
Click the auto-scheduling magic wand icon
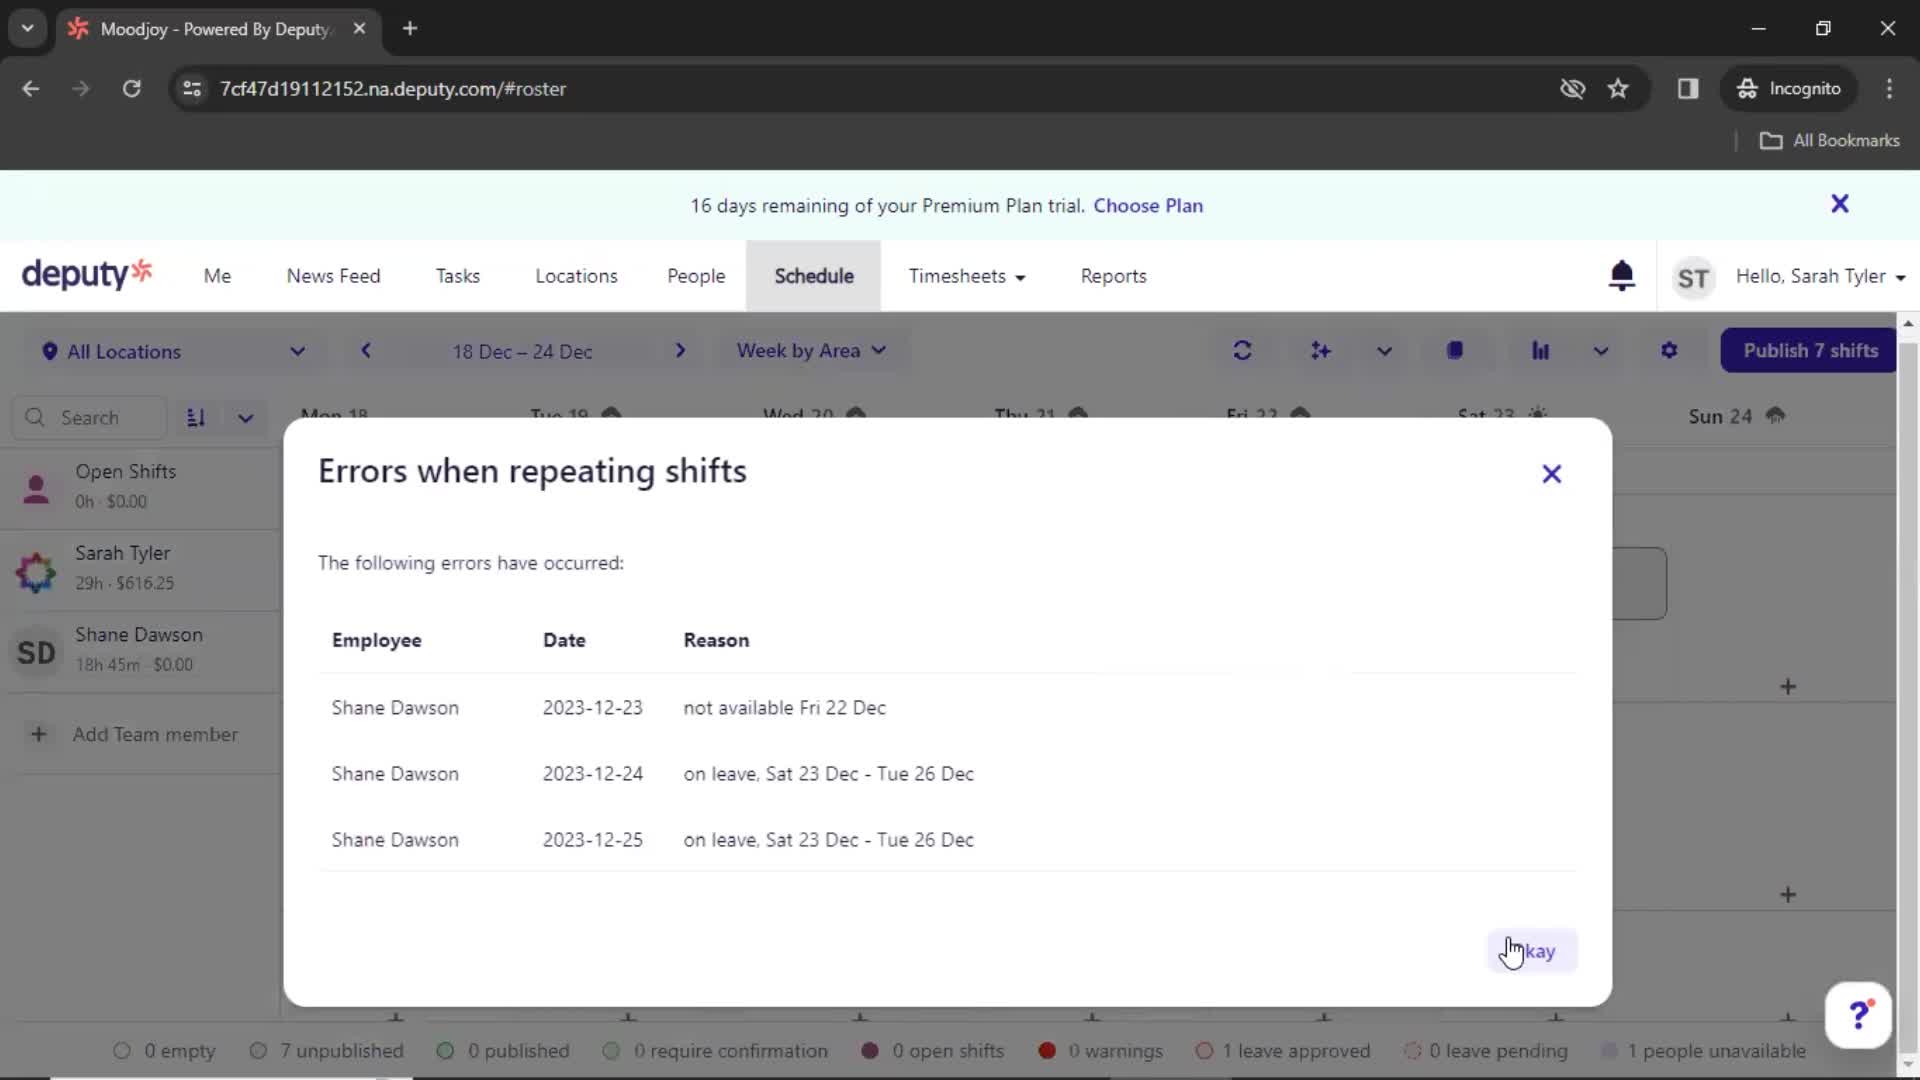[1319, 351]
